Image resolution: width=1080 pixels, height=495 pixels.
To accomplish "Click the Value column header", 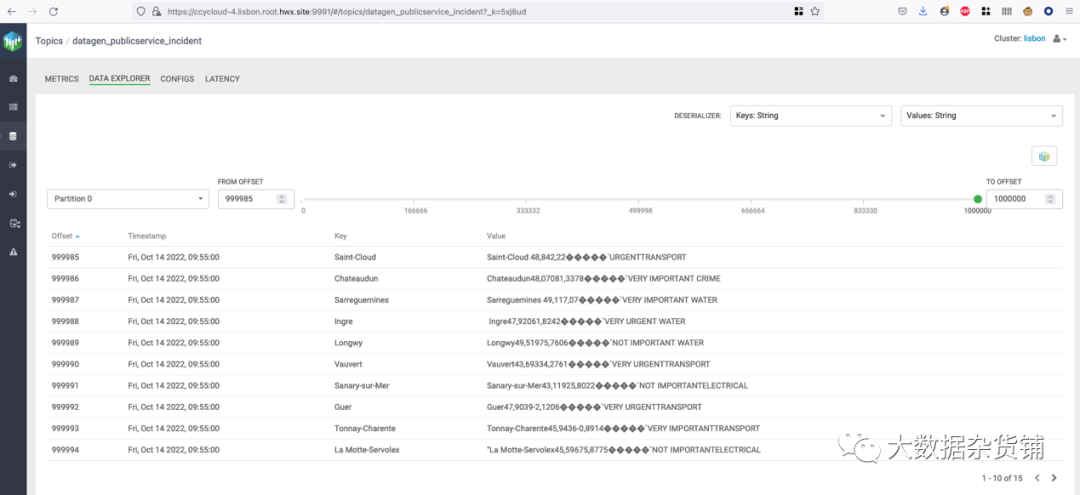I will pos(496,235).
